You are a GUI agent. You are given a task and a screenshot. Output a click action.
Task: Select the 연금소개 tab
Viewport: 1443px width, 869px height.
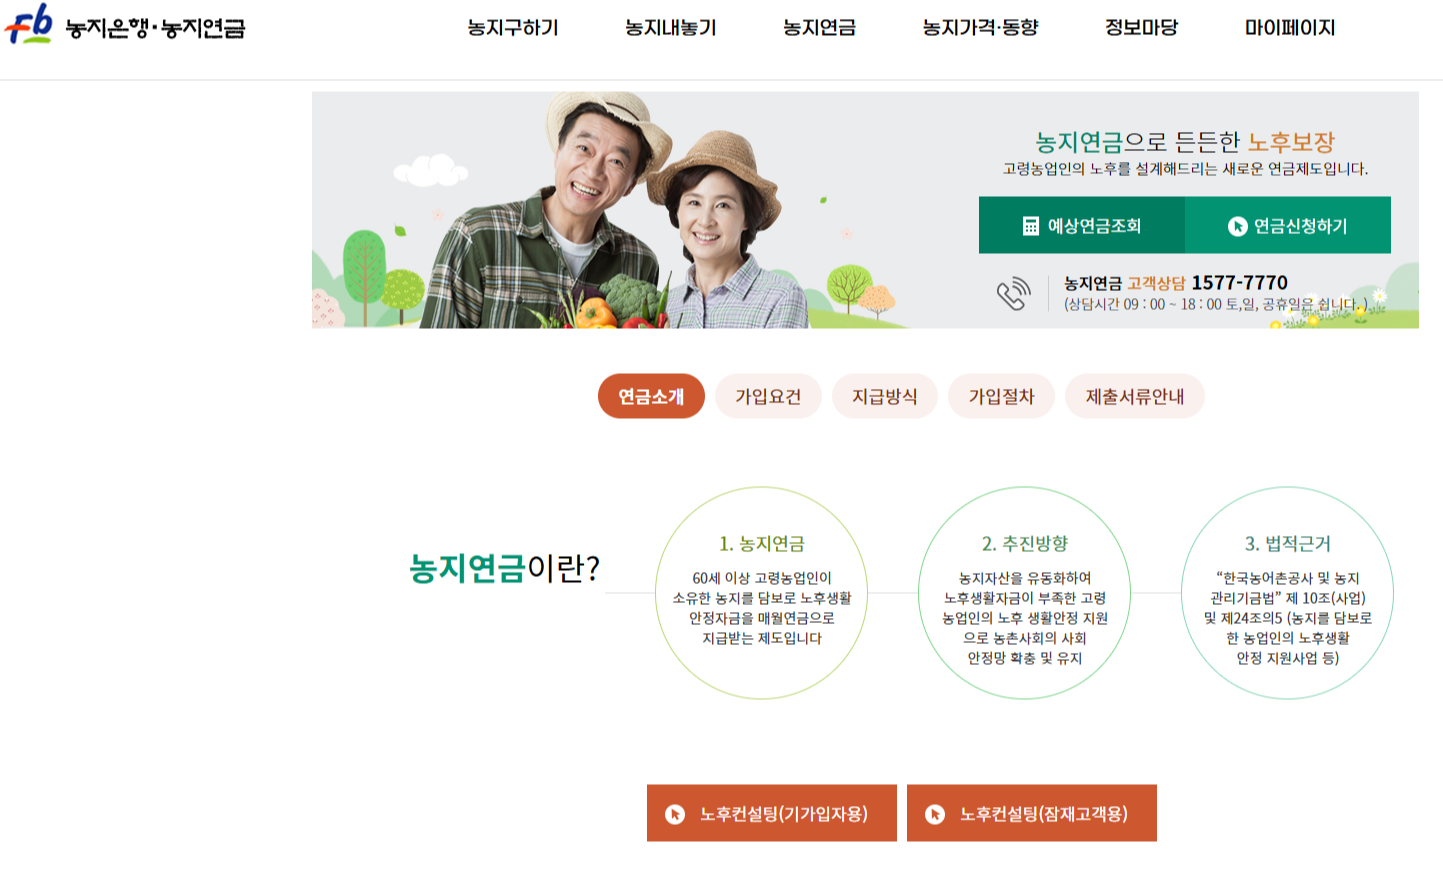point(651,396)
